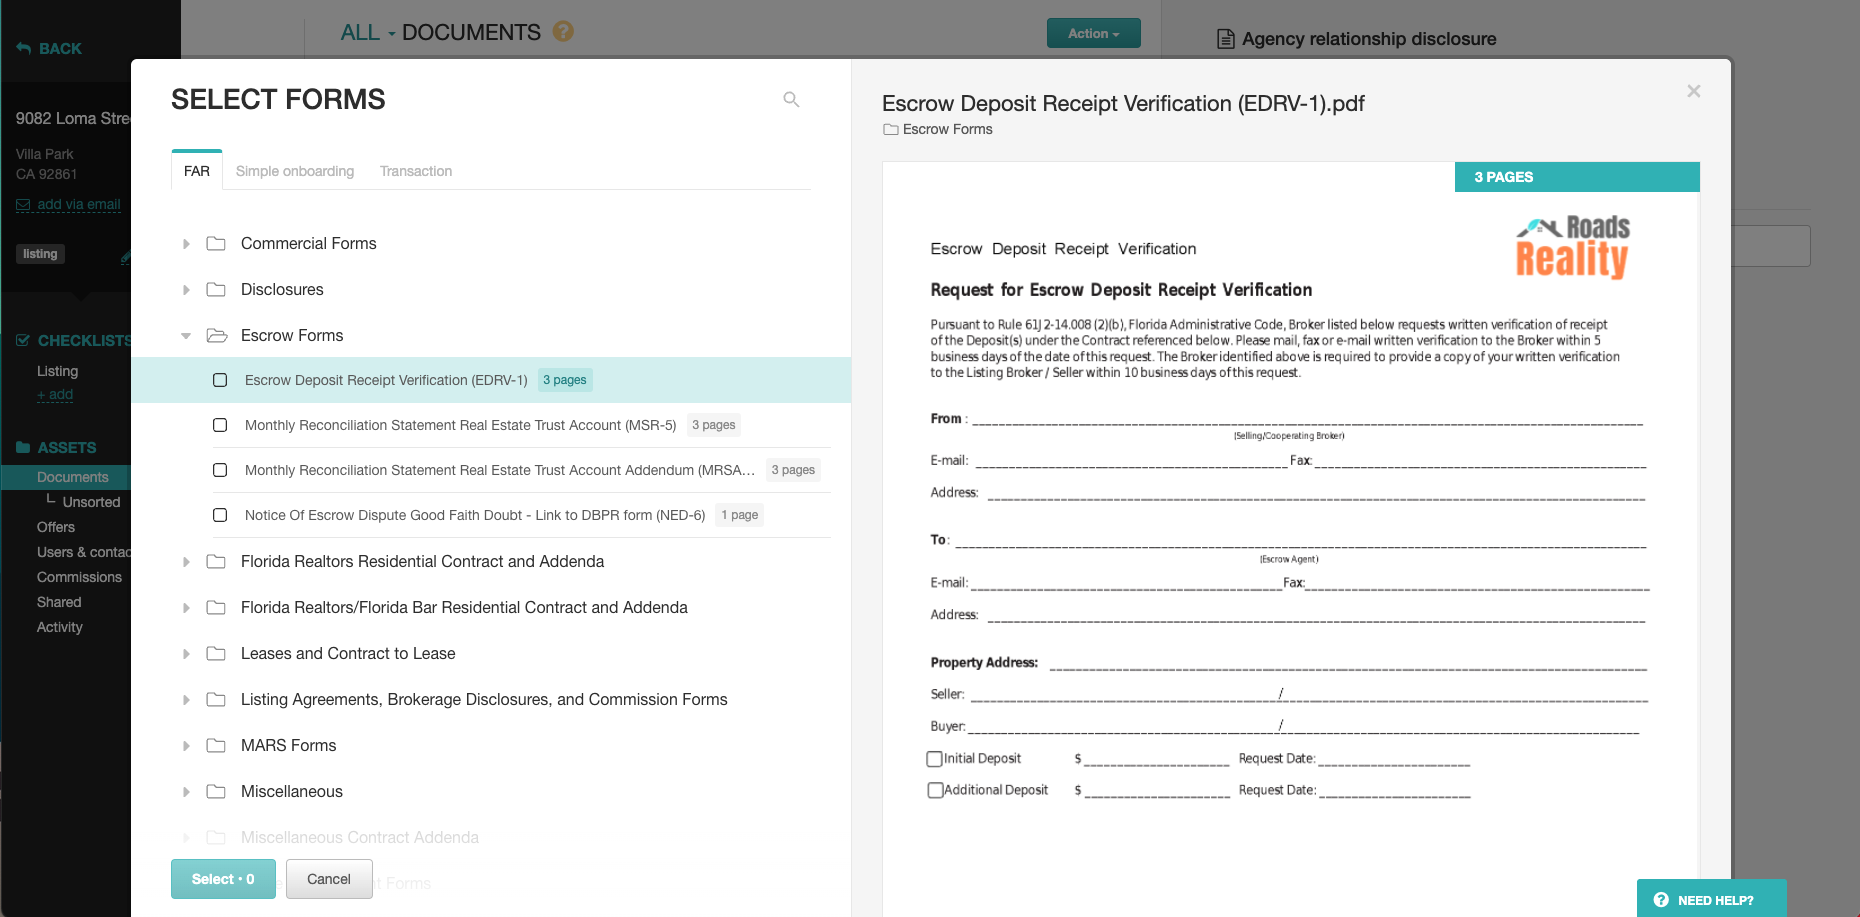1860x917 pixels.
Task: Click the checkmark icon next to CHECKLISTS
Action: [21, 340]
